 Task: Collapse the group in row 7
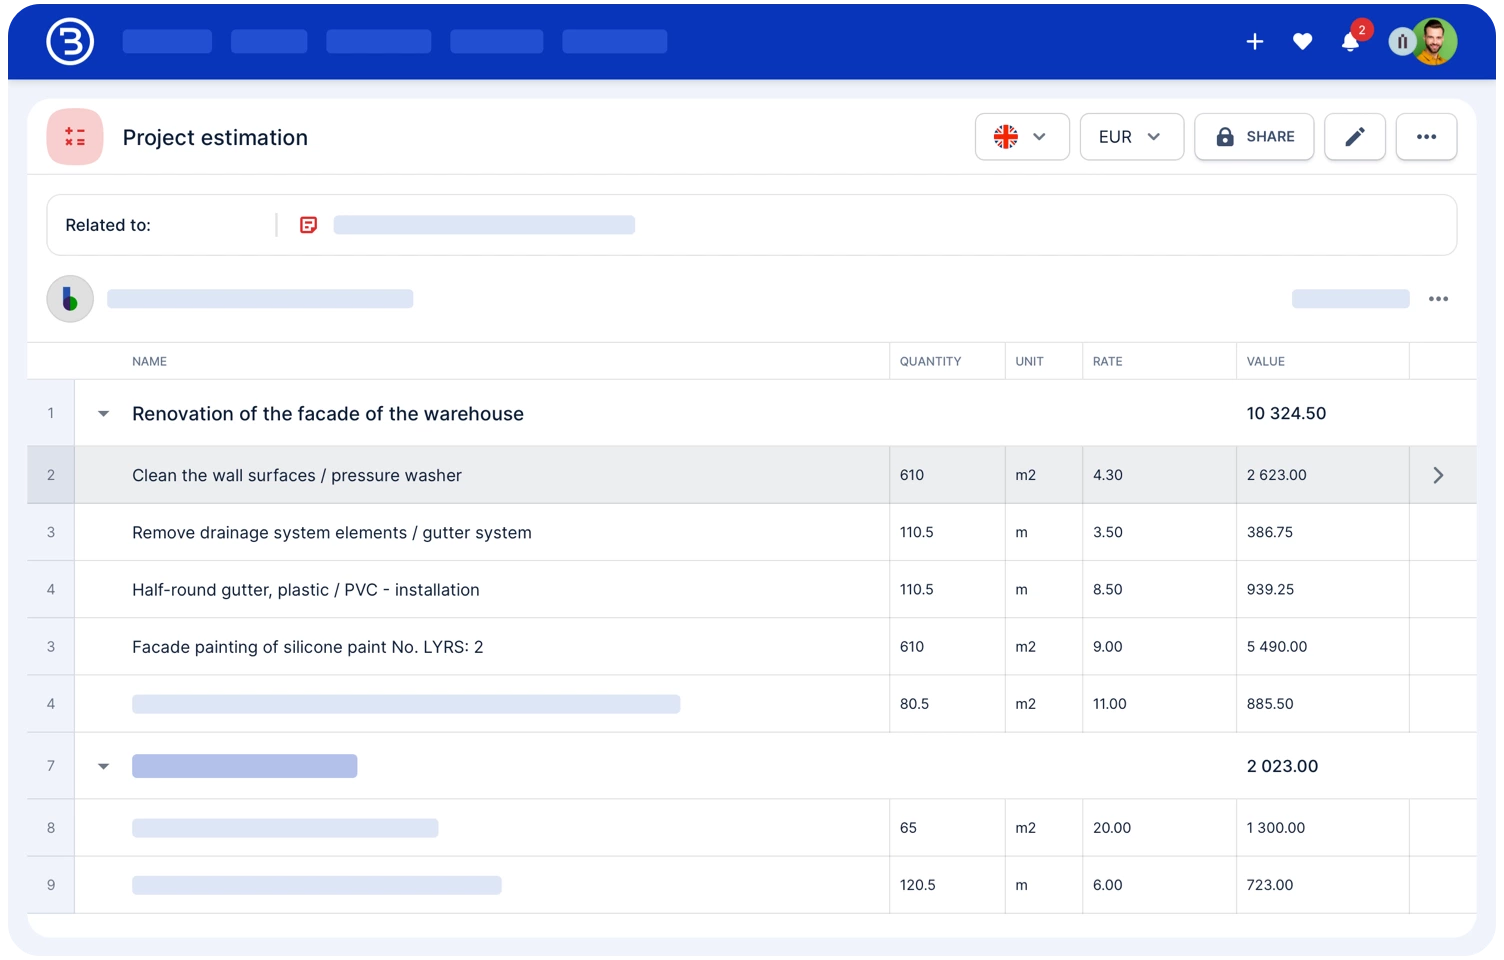[x=103, y=766]
